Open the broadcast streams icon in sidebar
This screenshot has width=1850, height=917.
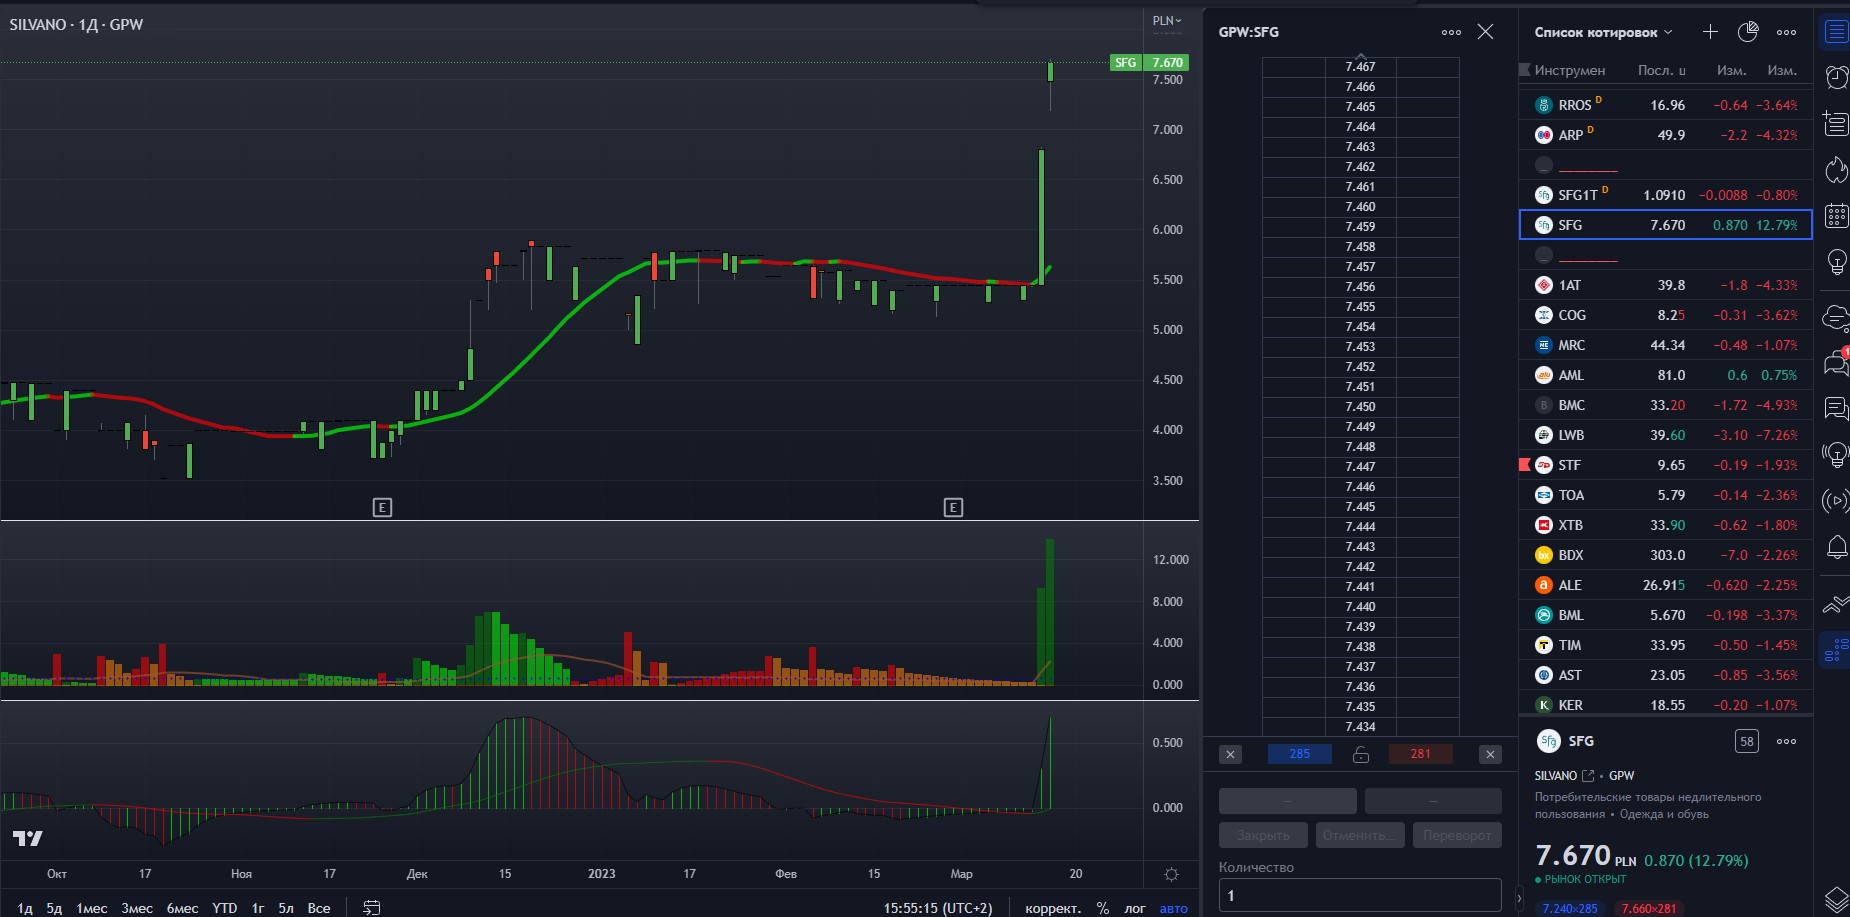tap(1836, 501)
